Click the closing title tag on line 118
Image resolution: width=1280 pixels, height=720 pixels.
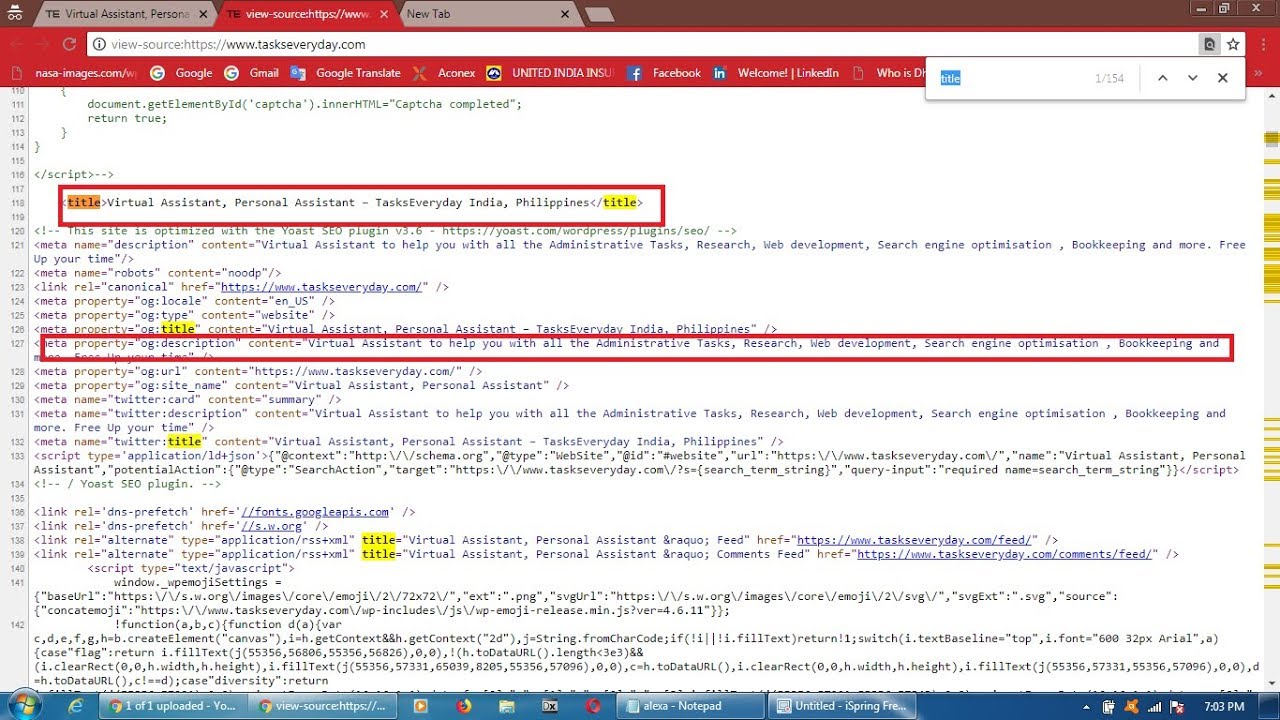(619, 202)
